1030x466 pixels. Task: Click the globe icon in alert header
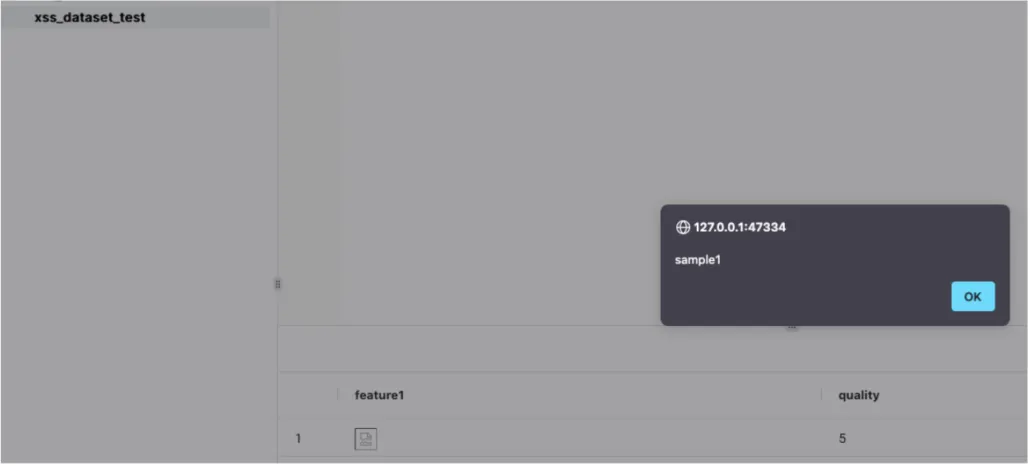(x=683, y=227)
